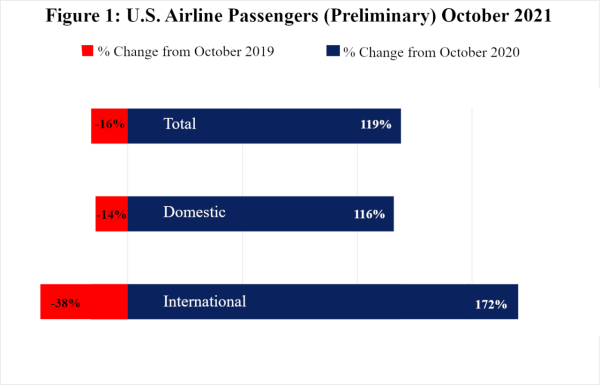Click the navy Total bar segment
The width and height of the screenshot is (600, 385).
[x=264, y=126]
